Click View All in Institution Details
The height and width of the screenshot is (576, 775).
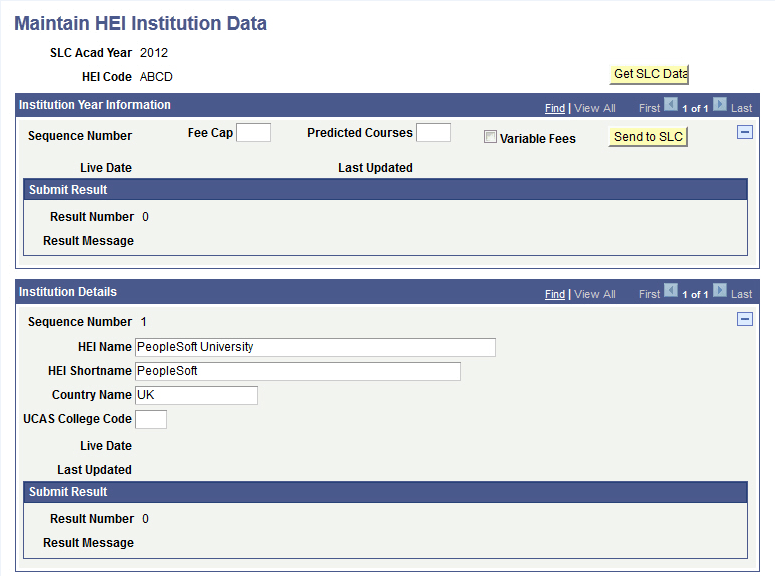click(595, 295)
